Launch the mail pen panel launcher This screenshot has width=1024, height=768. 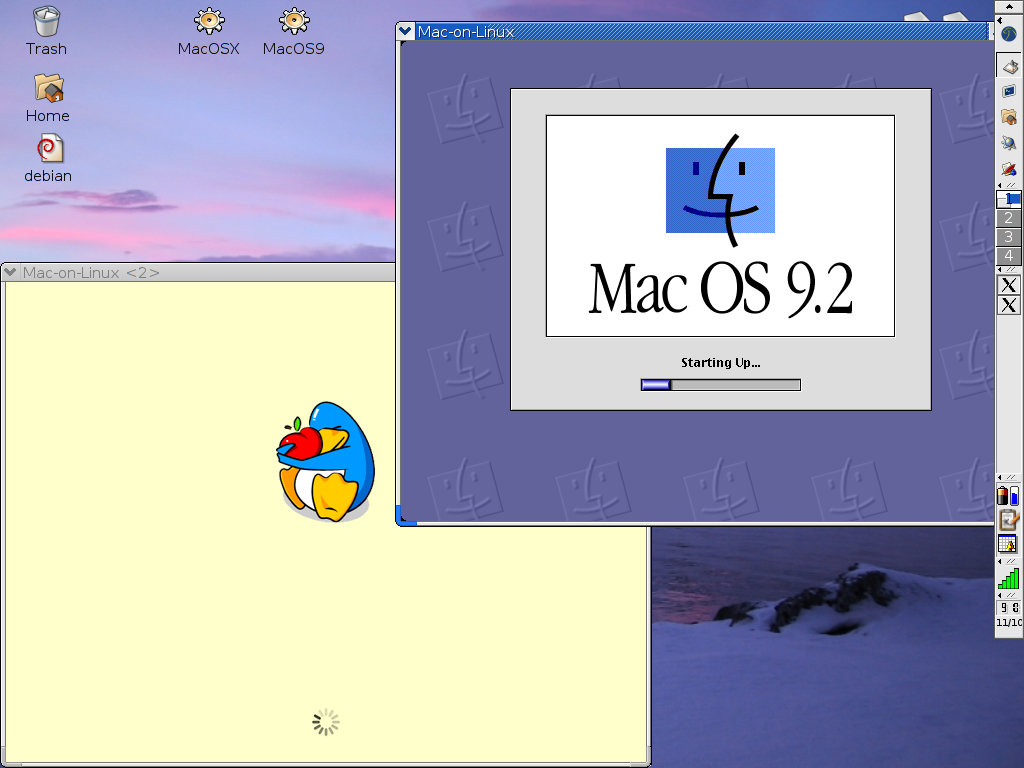pyautogui.click(x=1009, y=168)
